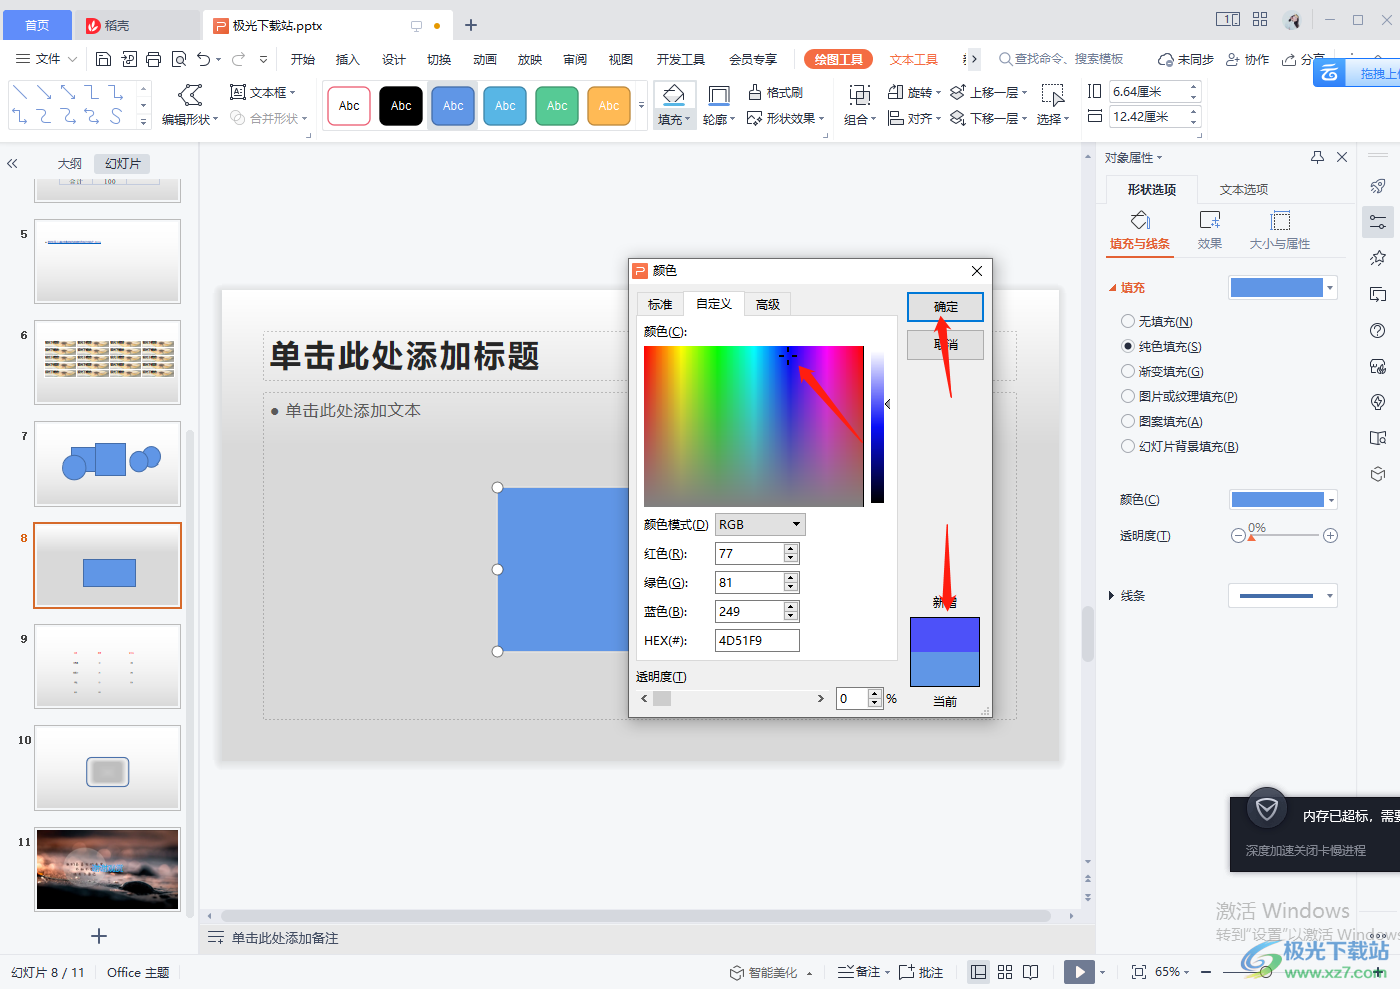Open Effects section icon
Image resolution: width=1400 pixels, height=989 pixels.
click(x=1210, y=221)
